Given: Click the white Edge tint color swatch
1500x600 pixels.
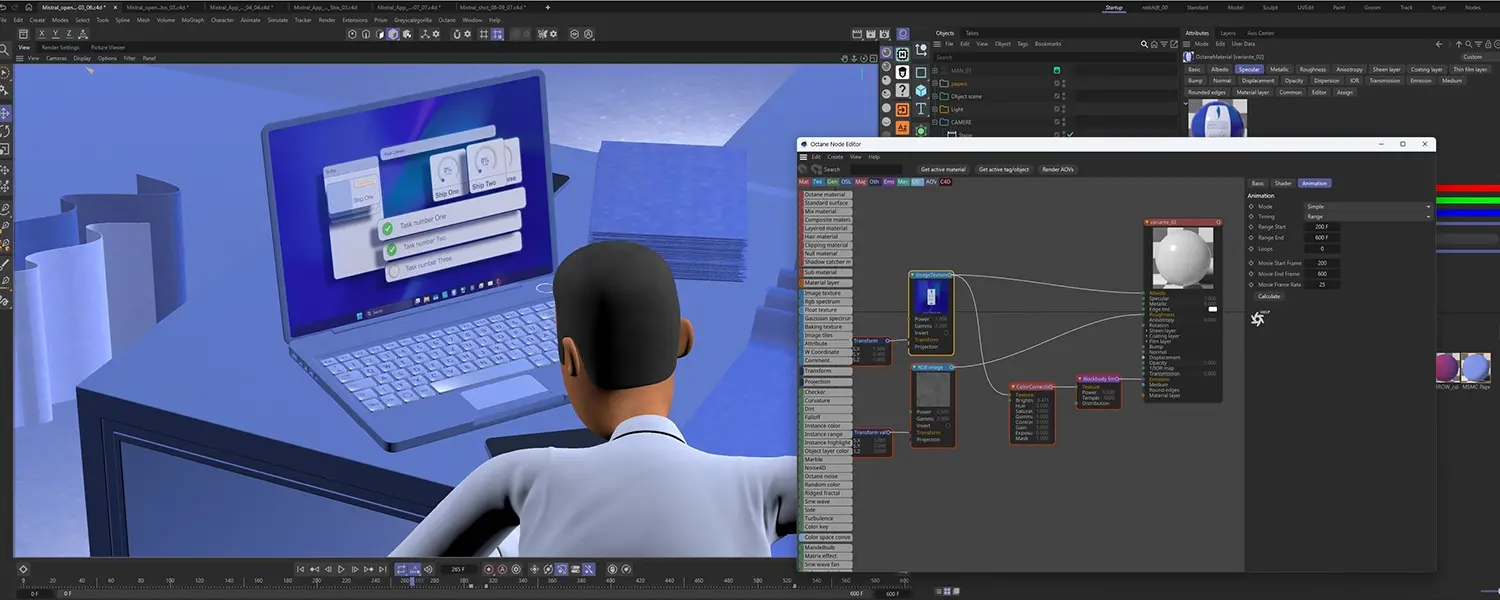Looking at the screenshot, I should click(1212, 309).
